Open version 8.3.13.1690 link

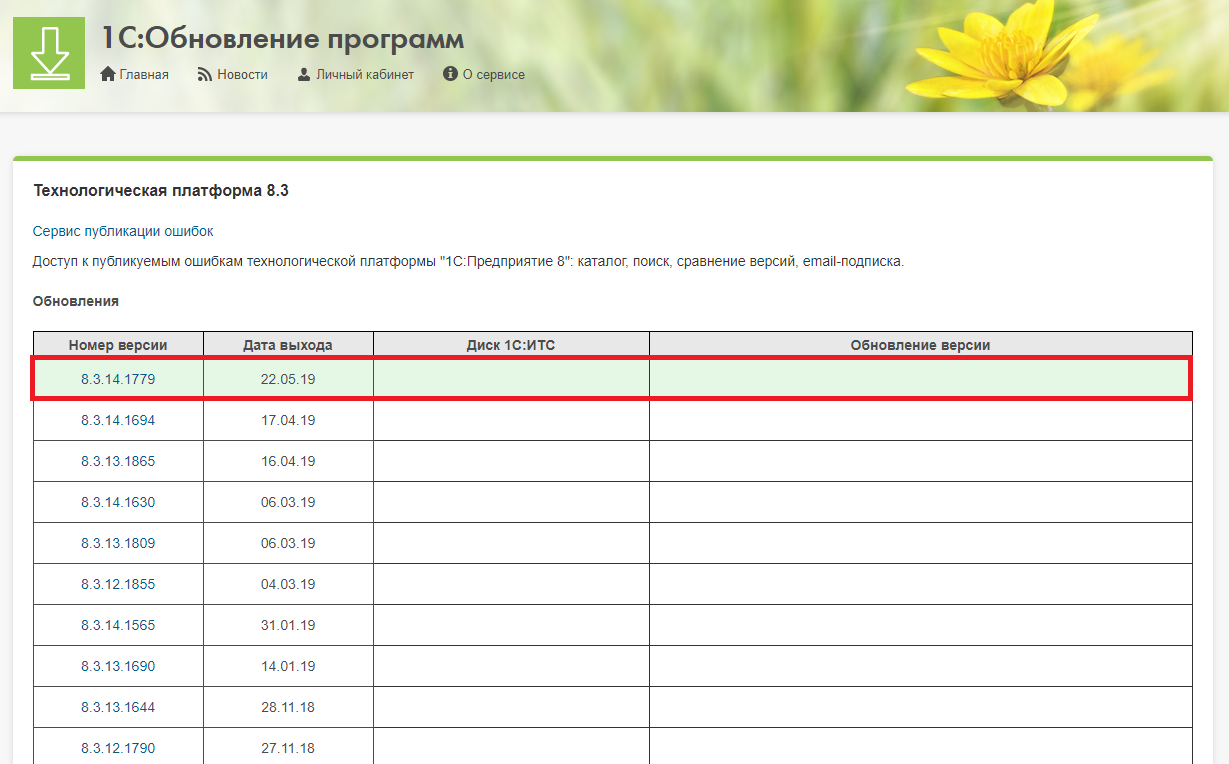(118, 666)
